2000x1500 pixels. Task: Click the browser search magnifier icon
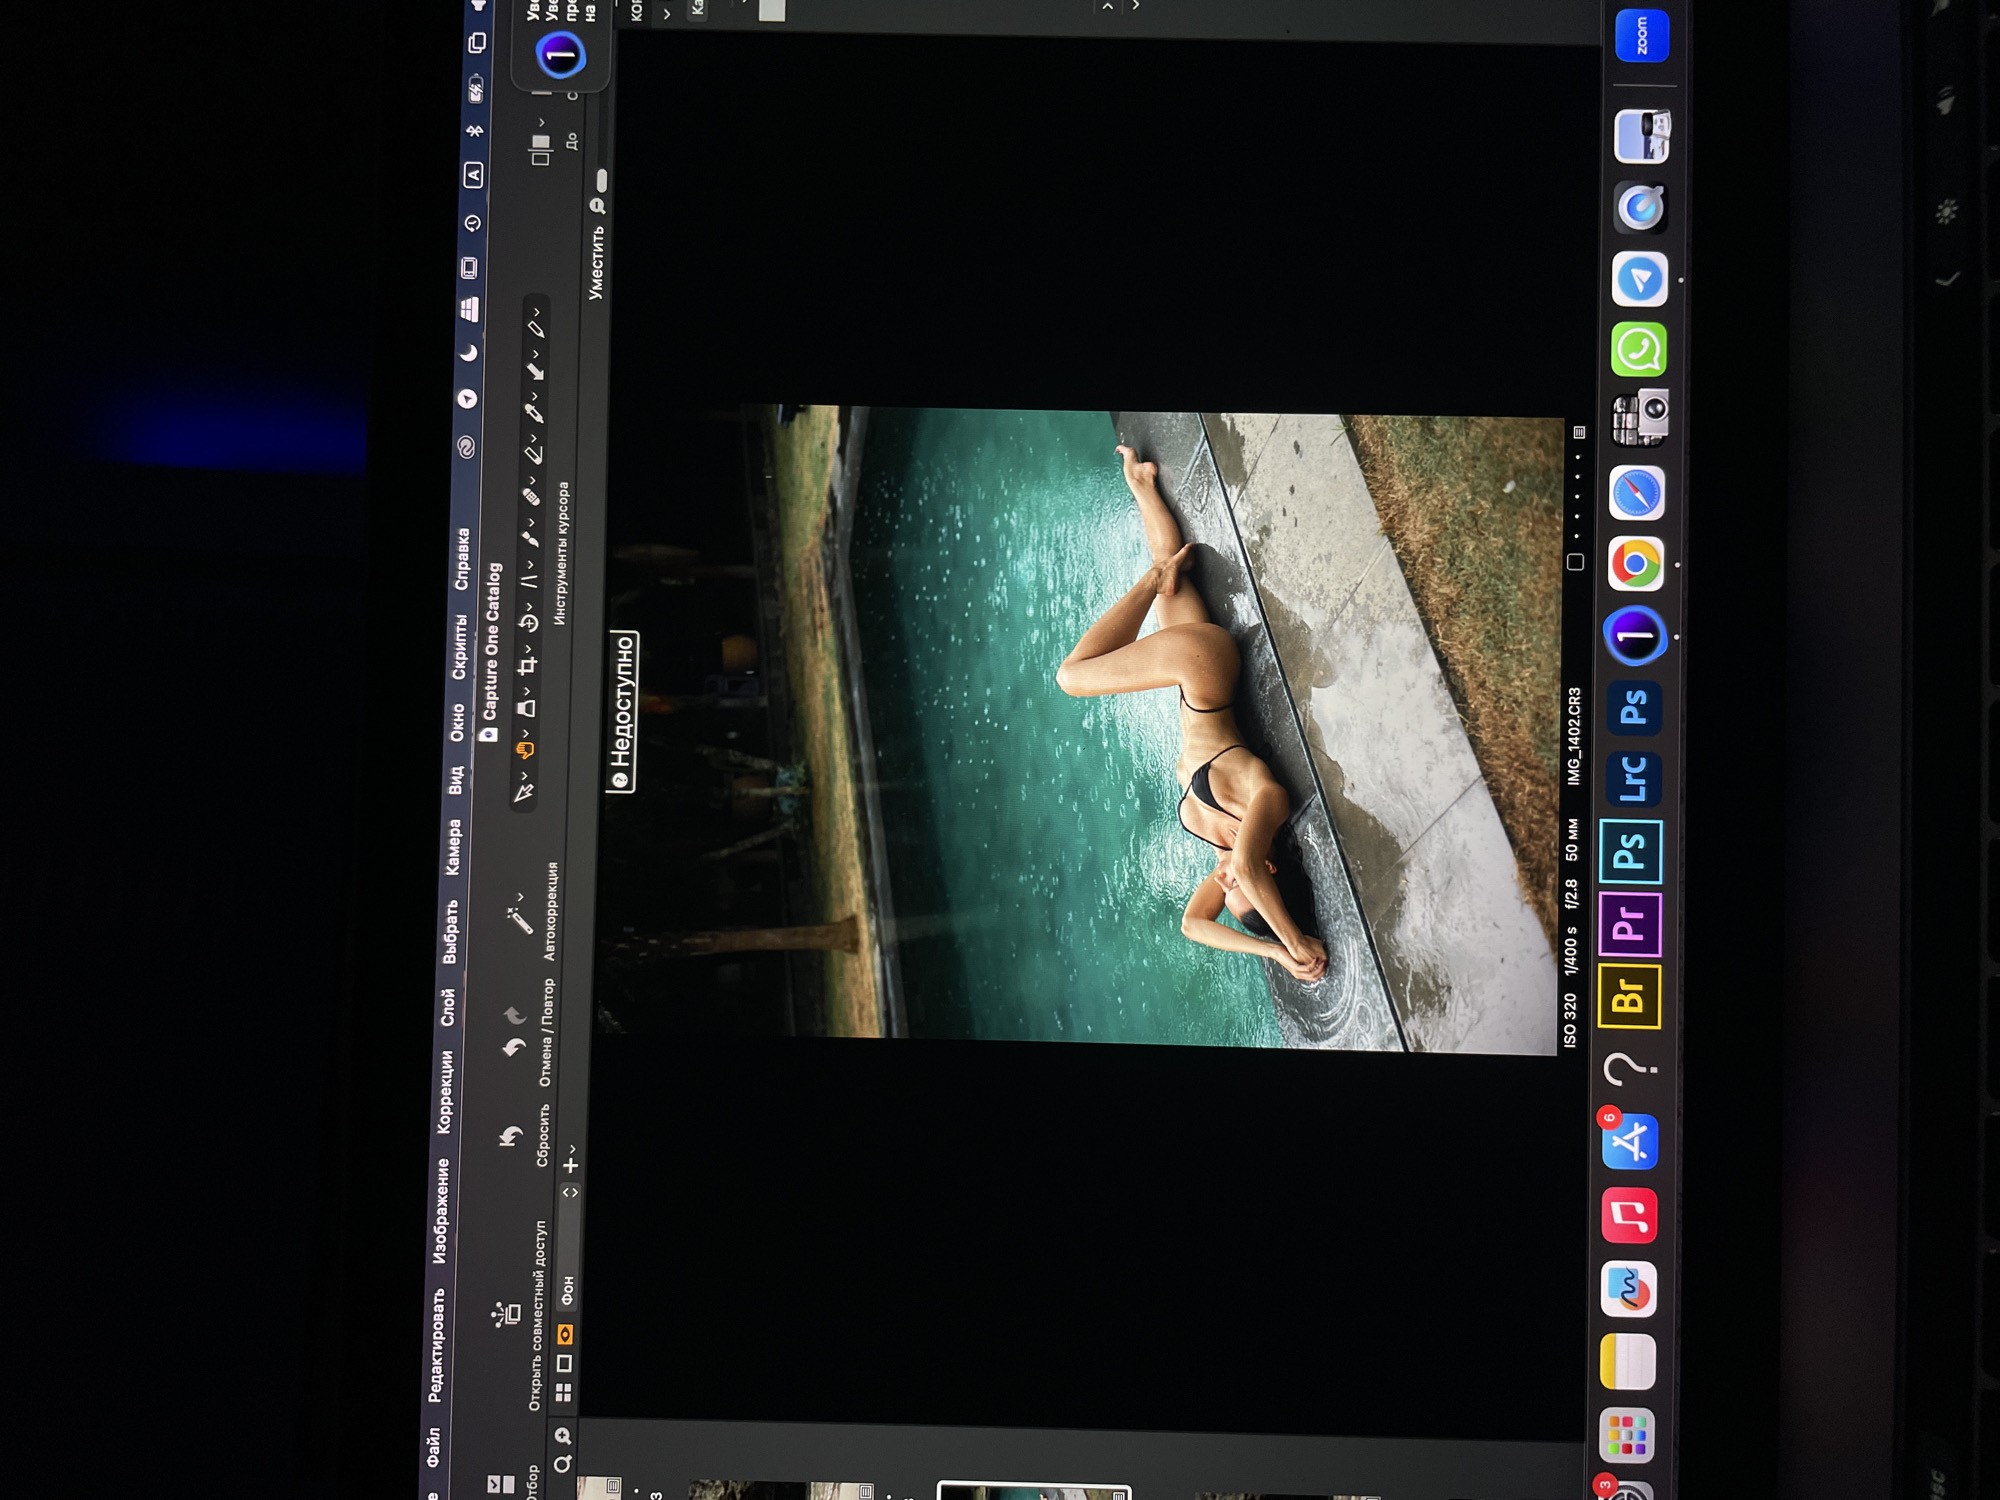[x=562, y=1465]
